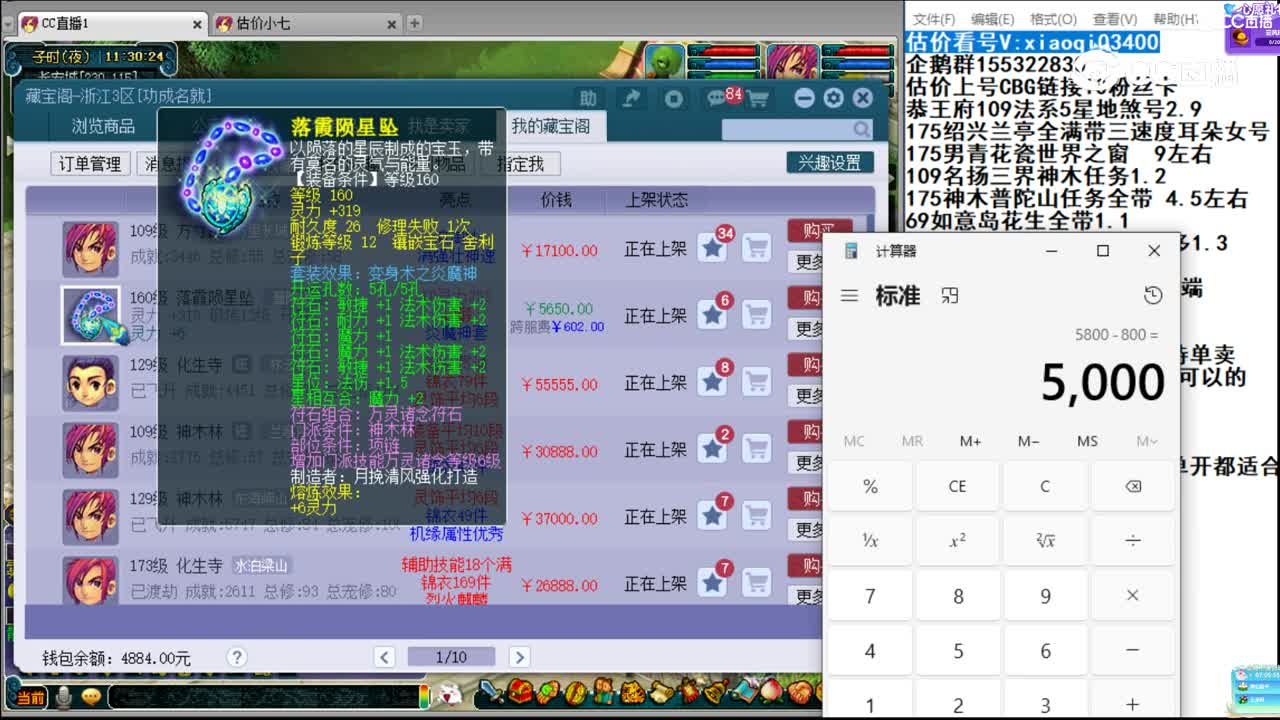
Task: Click calculator M+ memory button
Action: point(970,441)
